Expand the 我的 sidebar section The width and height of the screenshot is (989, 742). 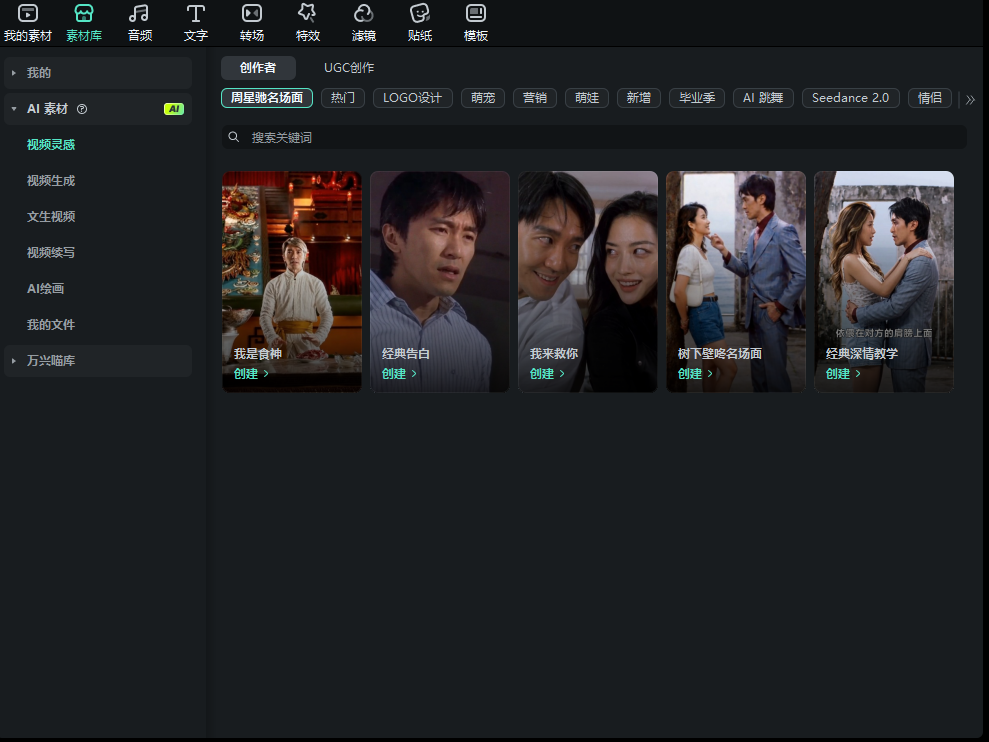click(14, 73)
